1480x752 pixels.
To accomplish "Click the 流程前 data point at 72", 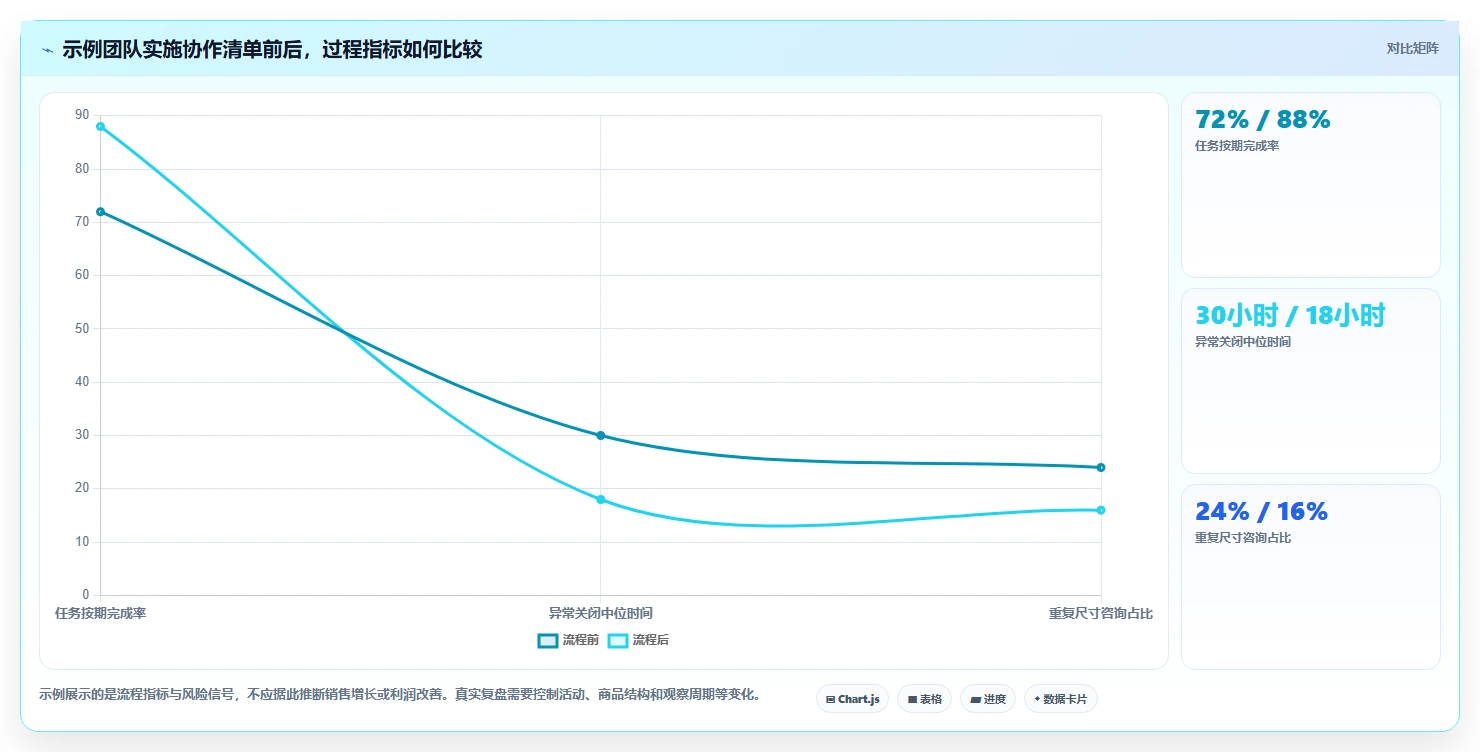I will [x=100, y=212].
